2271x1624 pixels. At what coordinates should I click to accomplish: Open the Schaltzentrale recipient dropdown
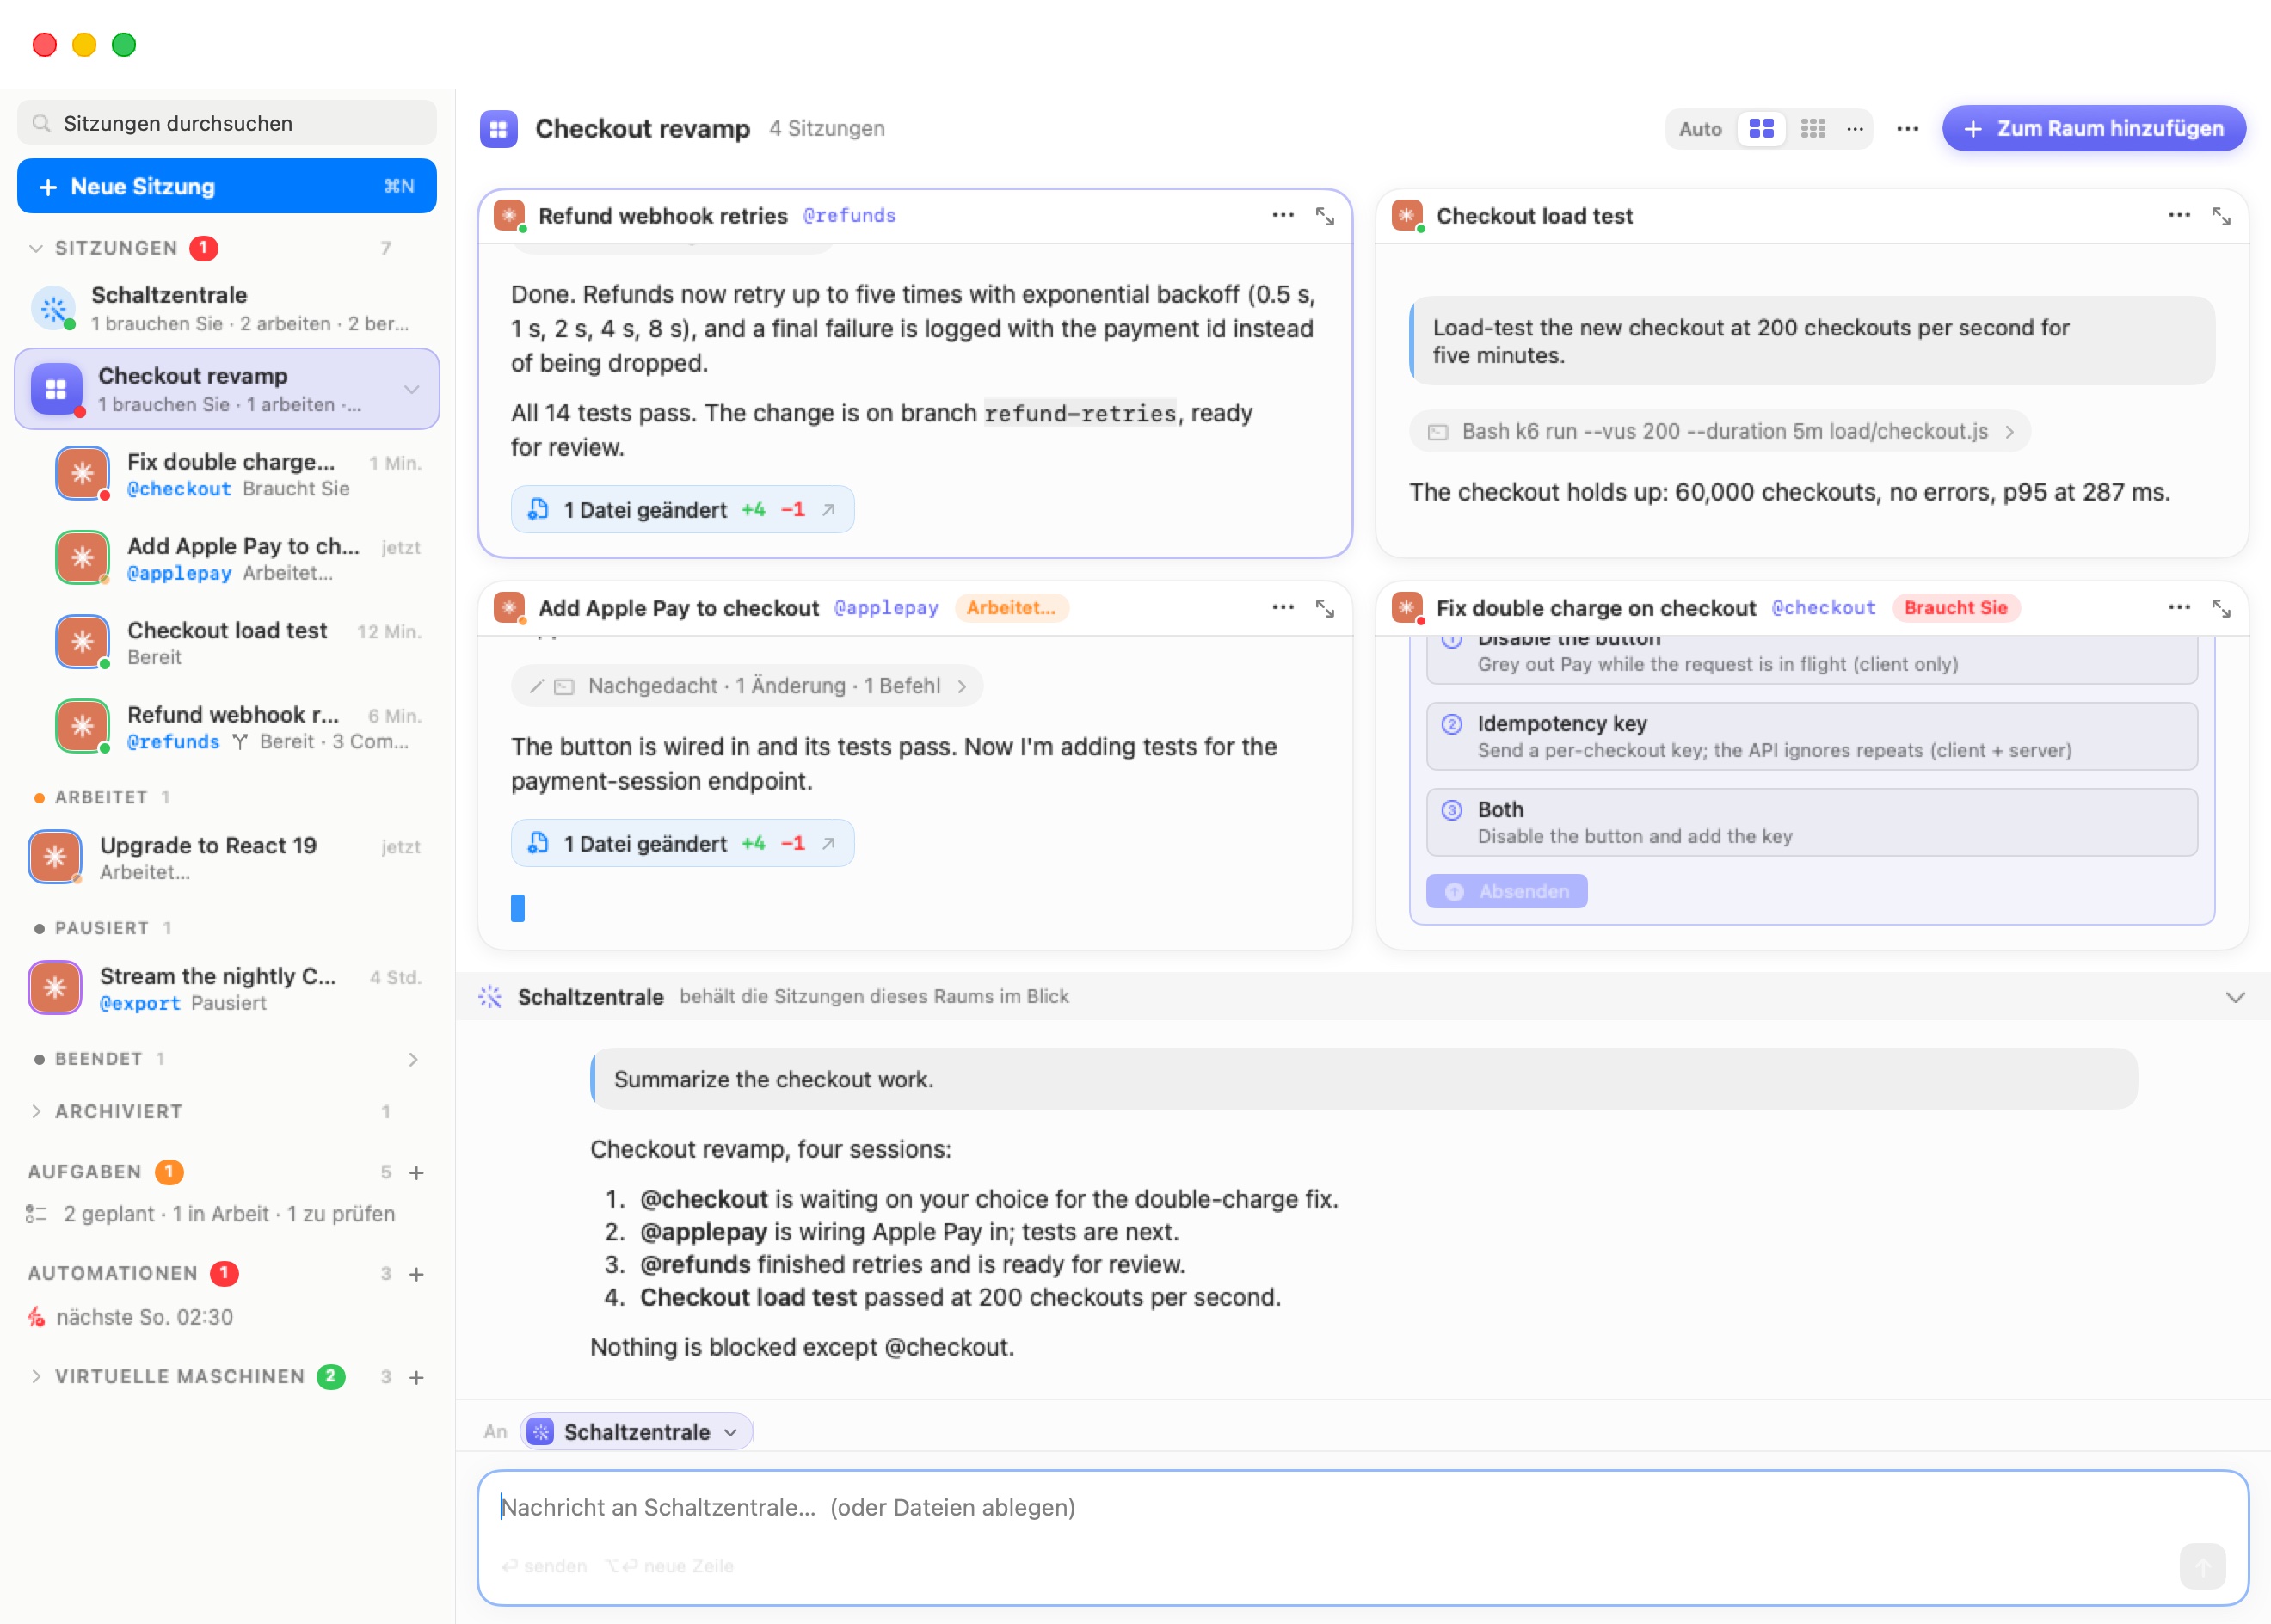636,1432
